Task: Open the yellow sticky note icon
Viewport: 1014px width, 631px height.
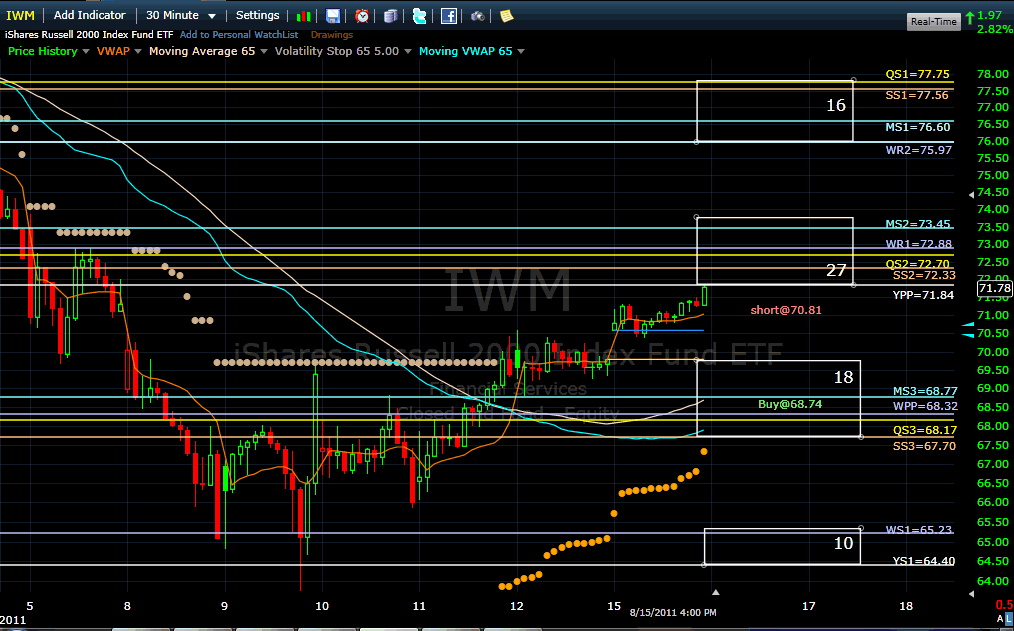Action: [506, 16]
